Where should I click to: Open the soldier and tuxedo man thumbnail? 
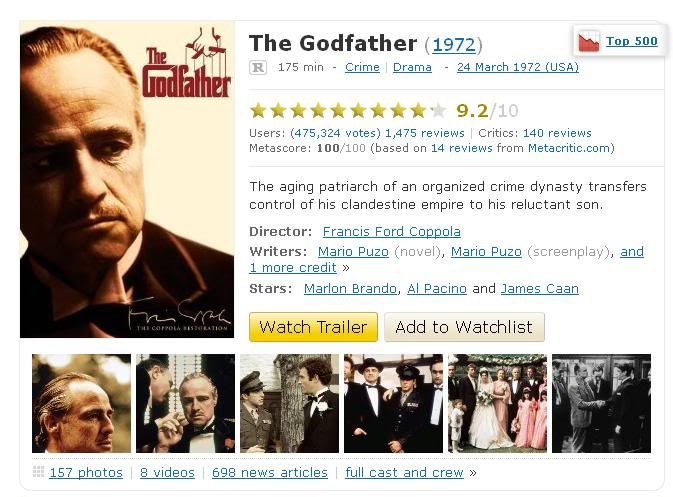point(289,403)
